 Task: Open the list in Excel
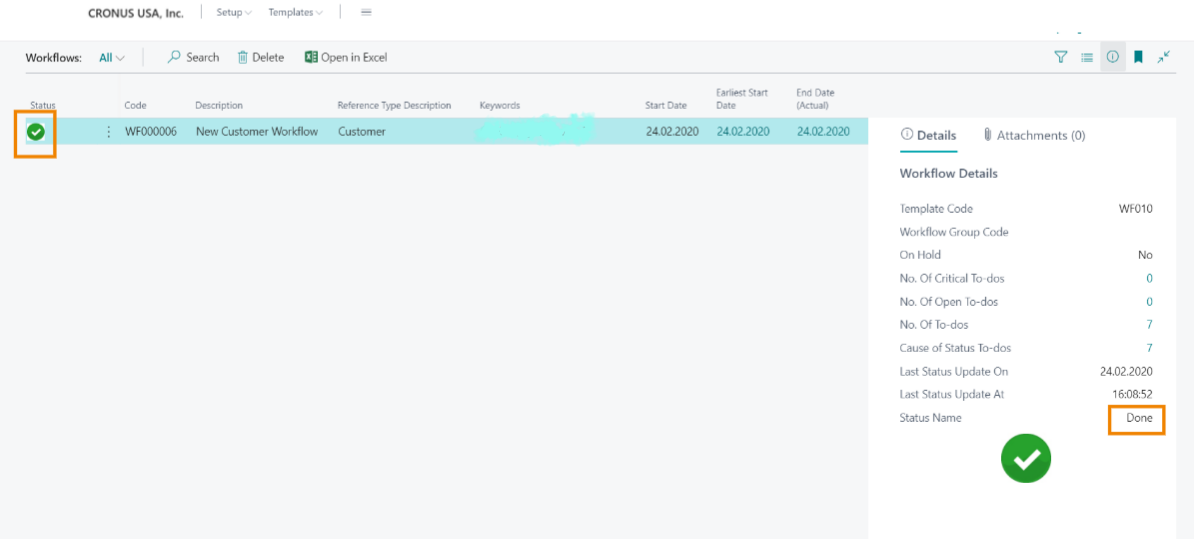[x=346, y=58]
